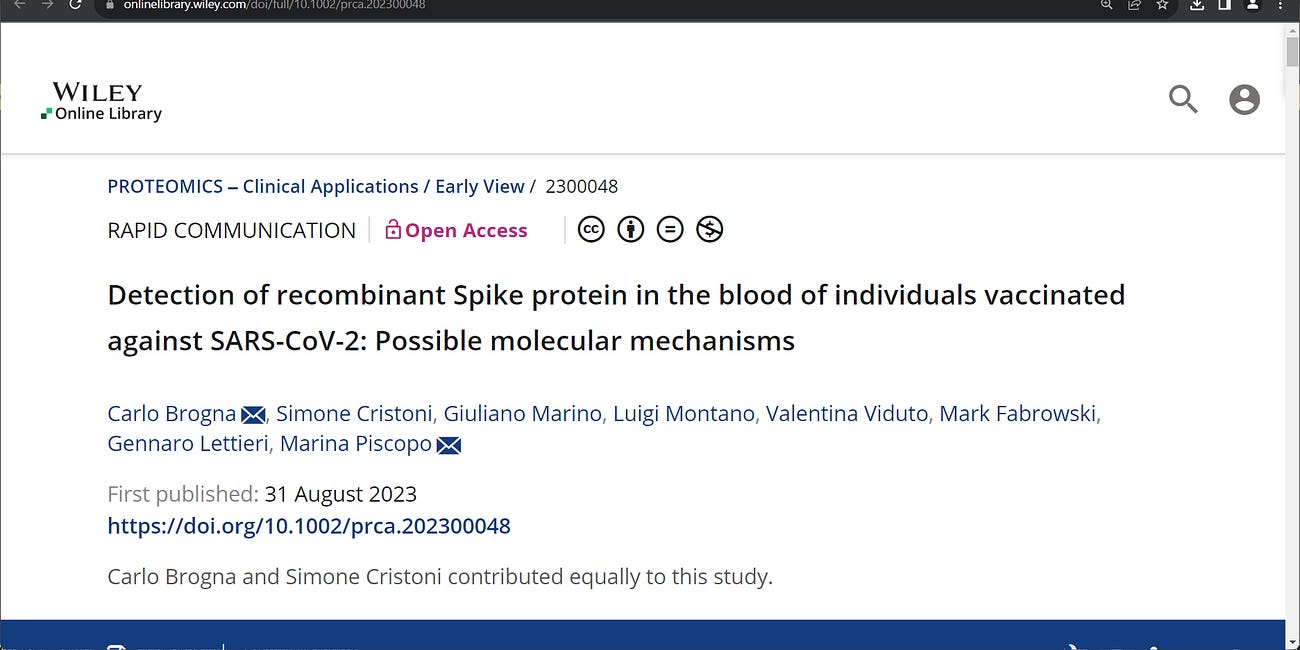Click the Creative Commons CC license icon
This screenshot has height=650, width=1300.
591,229
